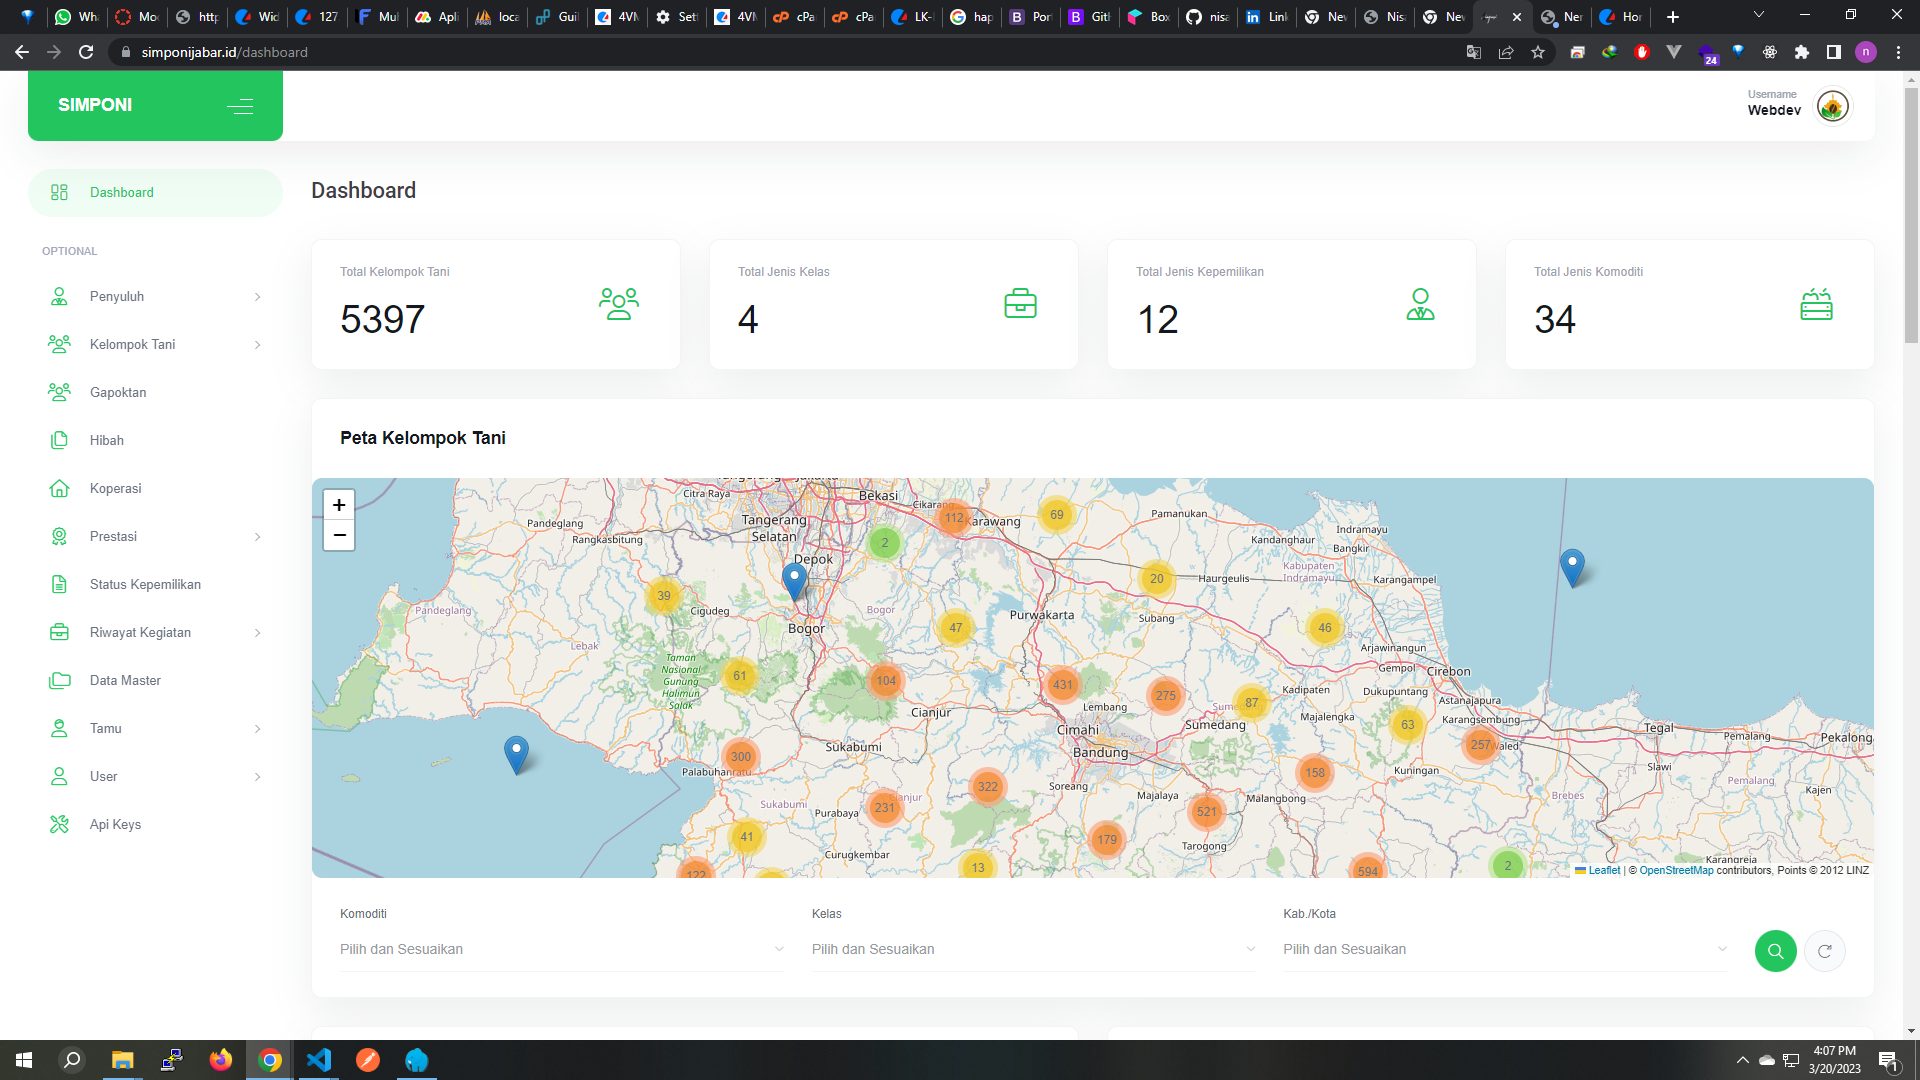Click the Penyuluh person icon
The image size is (1920, 1080).
coord(59,297)
